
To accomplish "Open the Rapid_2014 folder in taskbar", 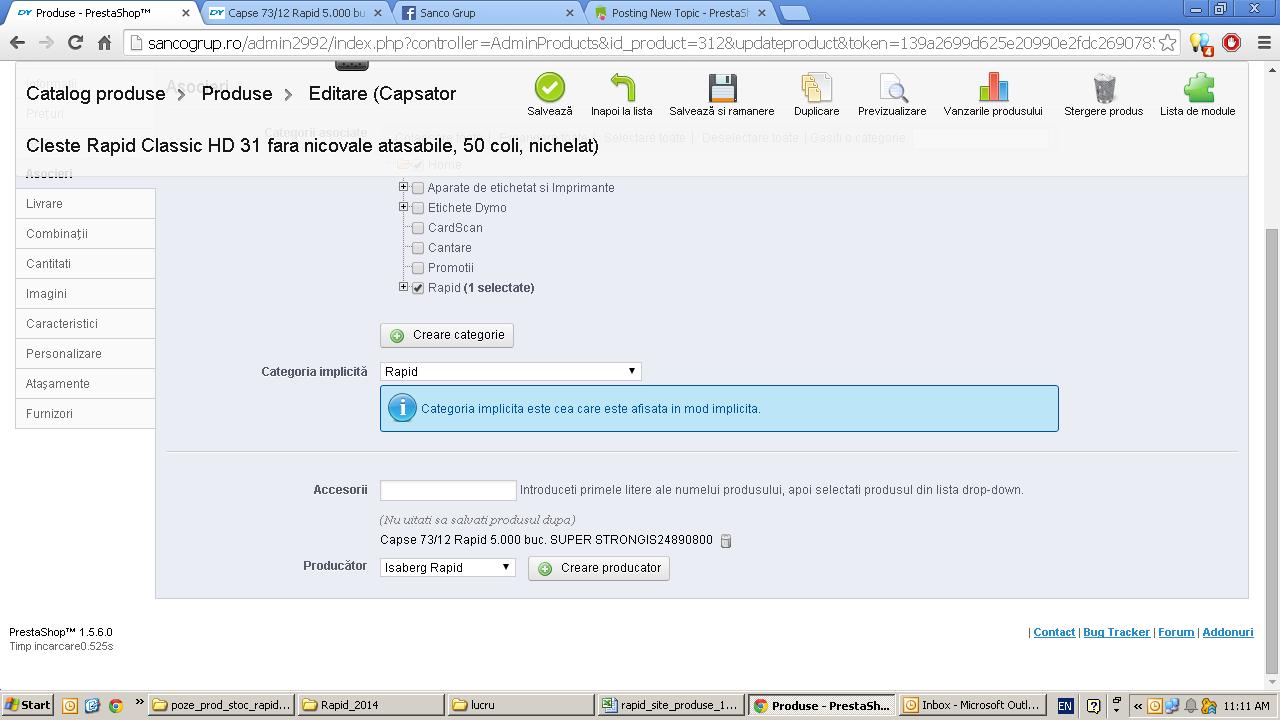I will click(x=371, y=705).
